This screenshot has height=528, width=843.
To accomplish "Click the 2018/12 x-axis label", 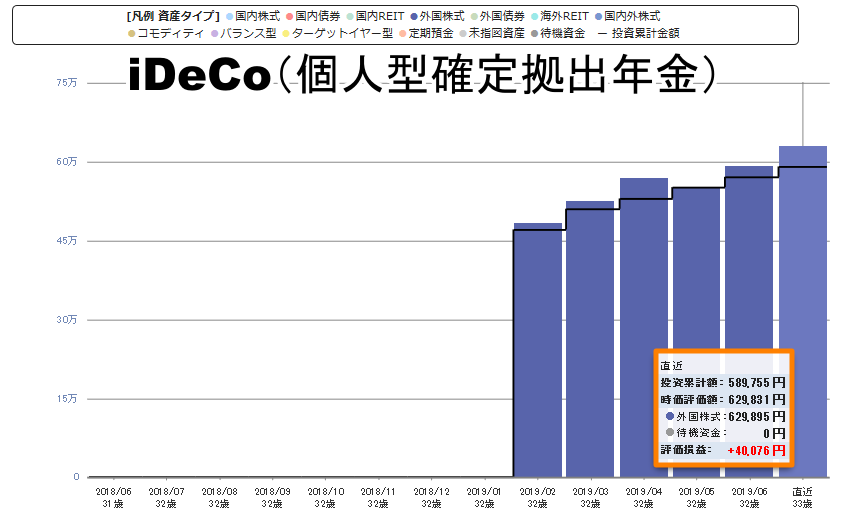I will tap(432, 497).
